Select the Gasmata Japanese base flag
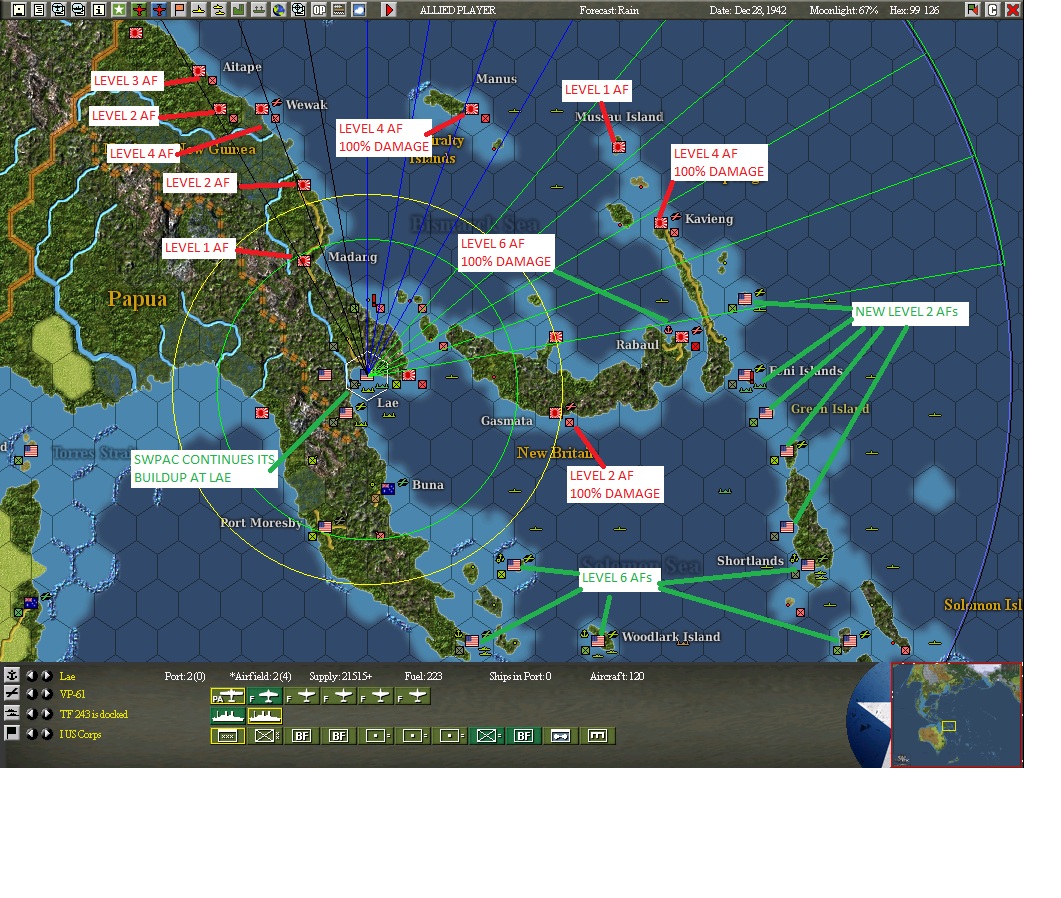This screenshot has width=1061, height=898. [x=556, y=413]
